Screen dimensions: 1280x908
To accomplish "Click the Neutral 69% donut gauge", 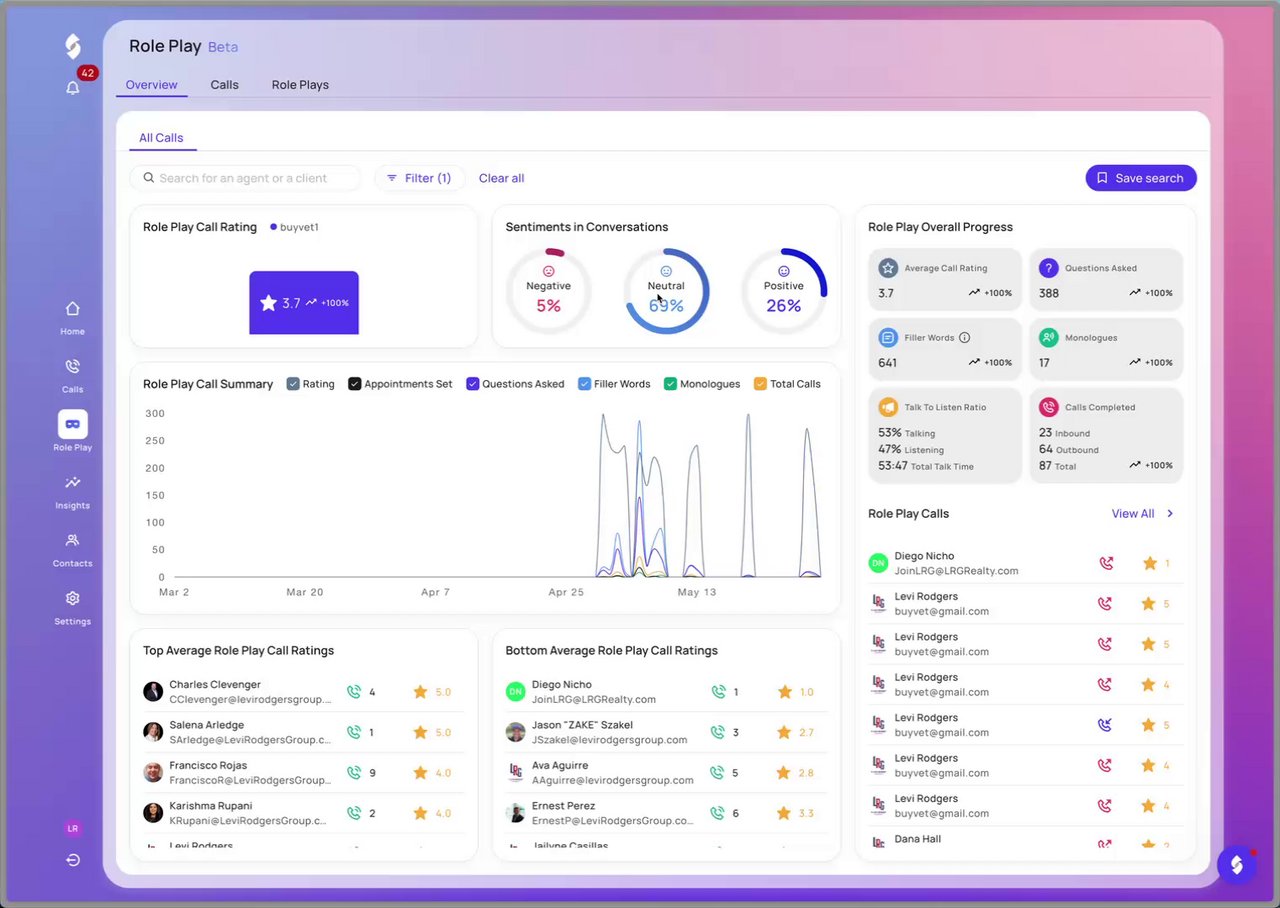I will [x=666, y=291].
